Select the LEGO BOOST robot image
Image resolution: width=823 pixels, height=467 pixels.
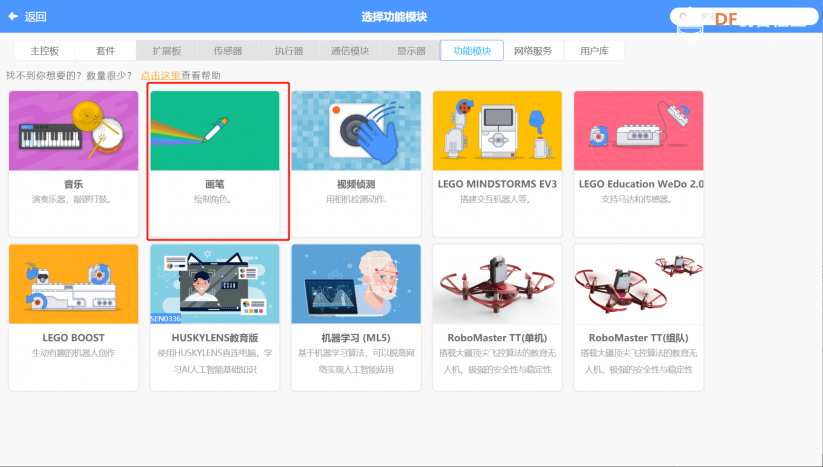point(73,284)
